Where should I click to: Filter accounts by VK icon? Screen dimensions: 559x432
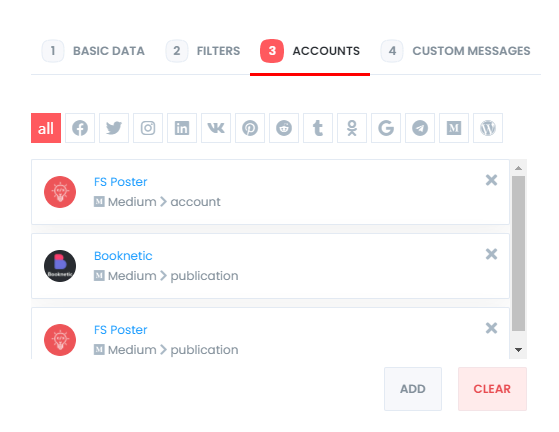(x=216, y=128)
